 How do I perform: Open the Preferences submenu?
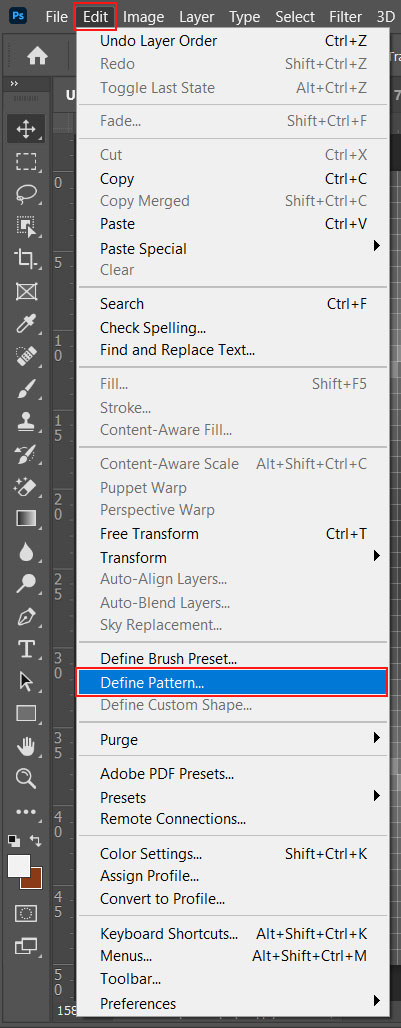point(233,1003)
